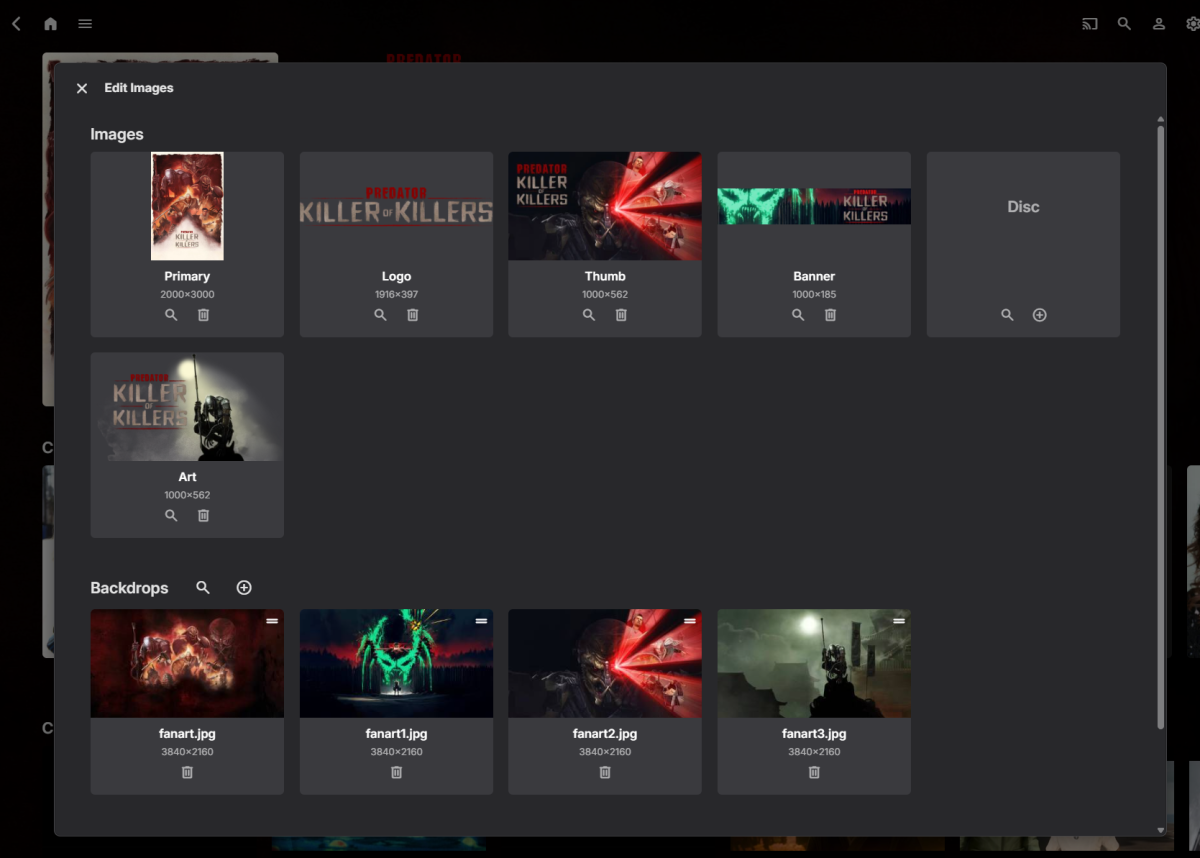The image size is (1200, 858).
Task: Add a Disc image with plus icon
Action: 1039,315
